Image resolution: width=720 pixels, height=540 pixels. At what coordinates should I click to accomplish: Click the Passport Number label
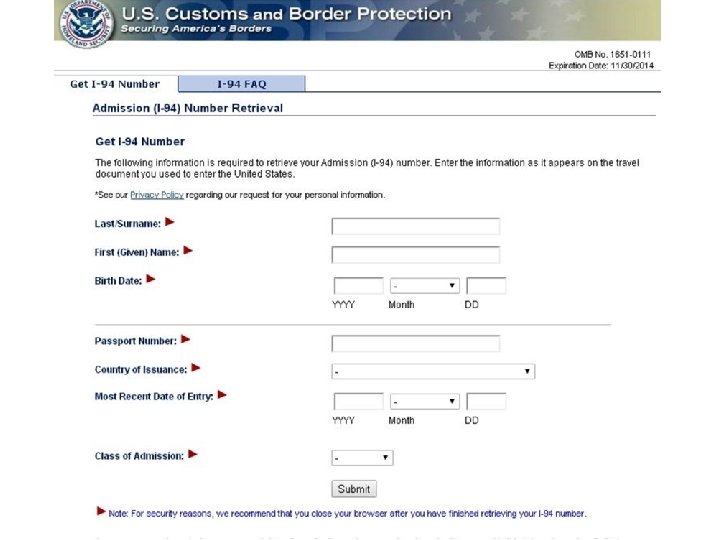click(x=135, y=341)
